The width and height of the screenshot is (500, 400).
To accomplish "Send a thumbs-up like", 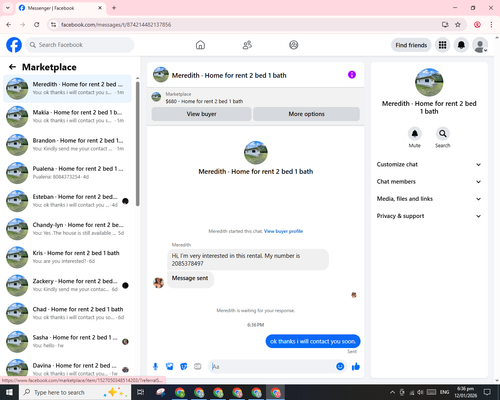I will pos(356,367).
